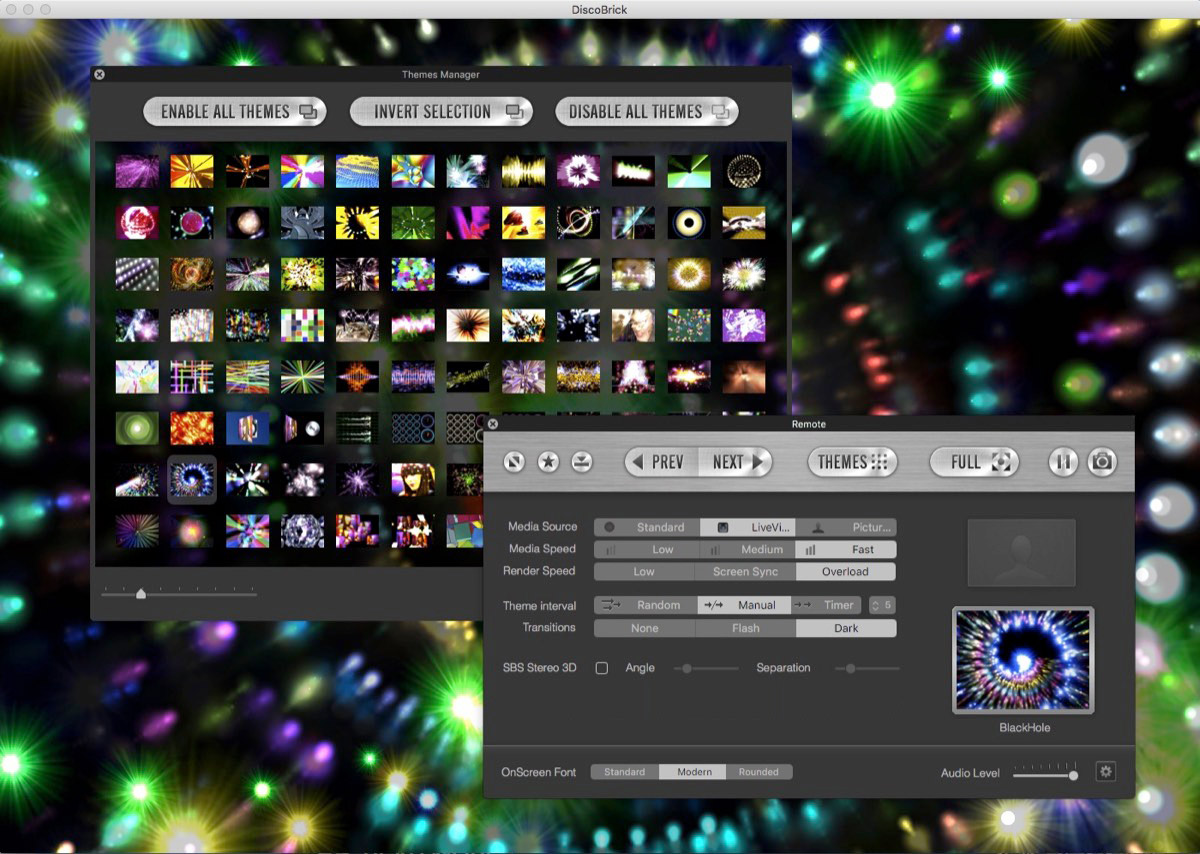1200x854 pixels.
Task: Click DISABLE ALL THEMES button
Action: pos(646,112)
